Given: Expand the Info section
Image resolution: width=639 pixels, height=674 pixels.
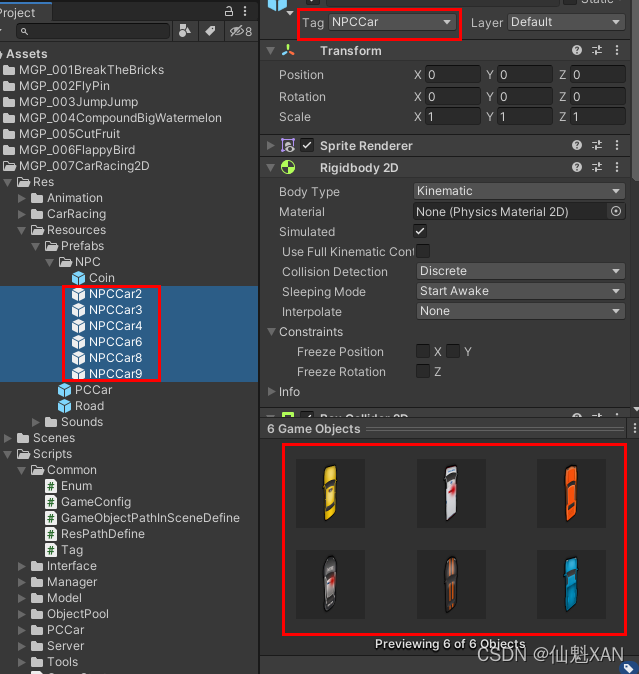Looking at the screenshot, I should pyautogui.click(x=271, y=391).
